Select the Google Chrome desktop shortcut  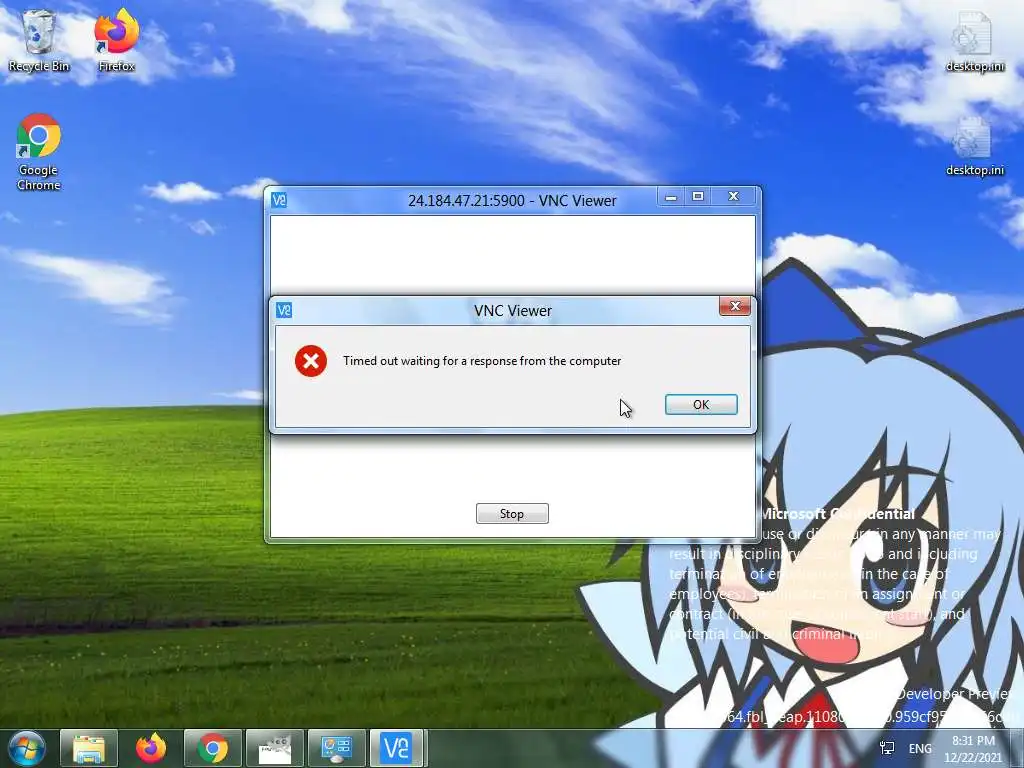pos(39,152)
